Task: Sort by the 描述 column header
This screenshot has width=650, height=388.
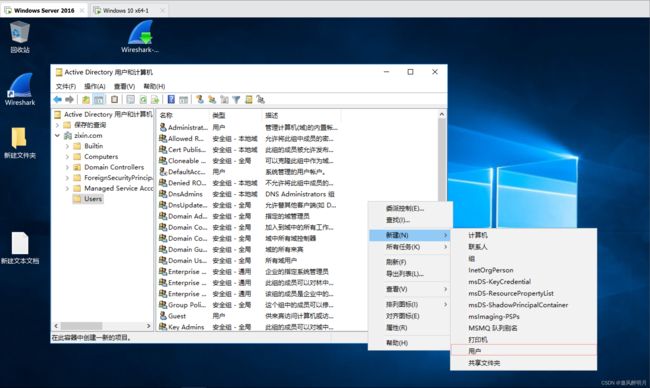Action: 302,115
